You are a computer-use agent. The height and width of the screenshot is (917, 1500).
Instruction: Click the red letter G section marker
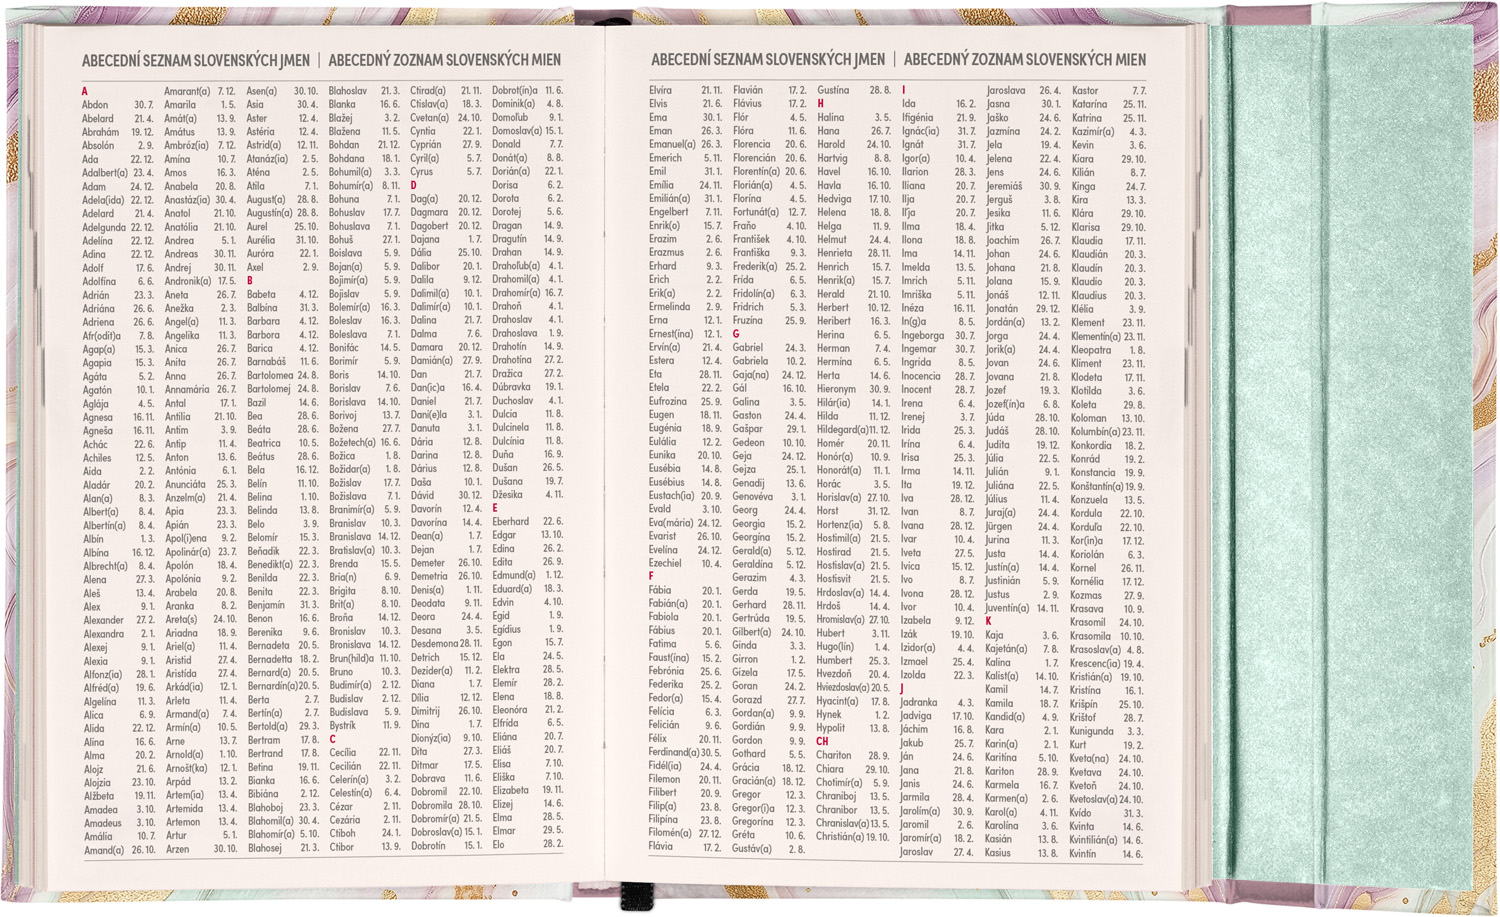(736, 334)
